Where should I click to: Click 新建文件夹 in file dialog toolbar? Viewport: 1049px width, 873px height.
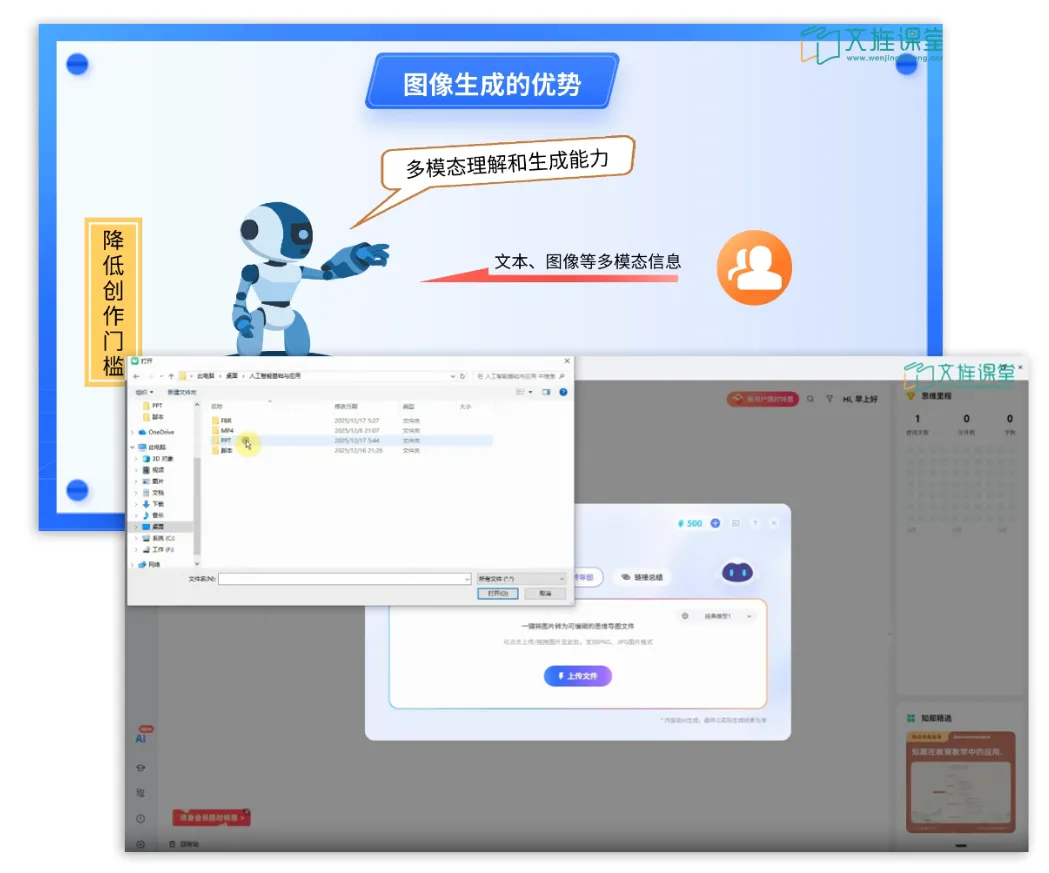tap(181, 392)
